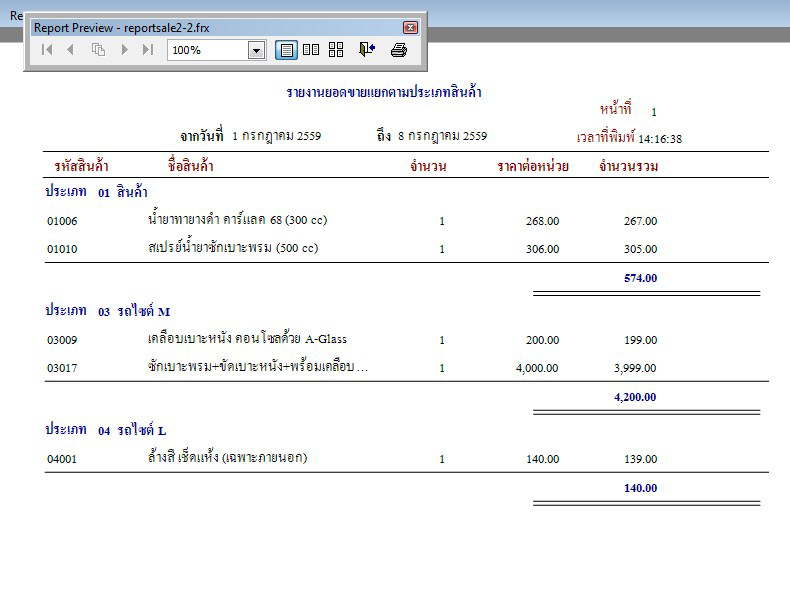Click the รหัสสินค้า column header
790x597 pixels.
click(x=81, y=166)
